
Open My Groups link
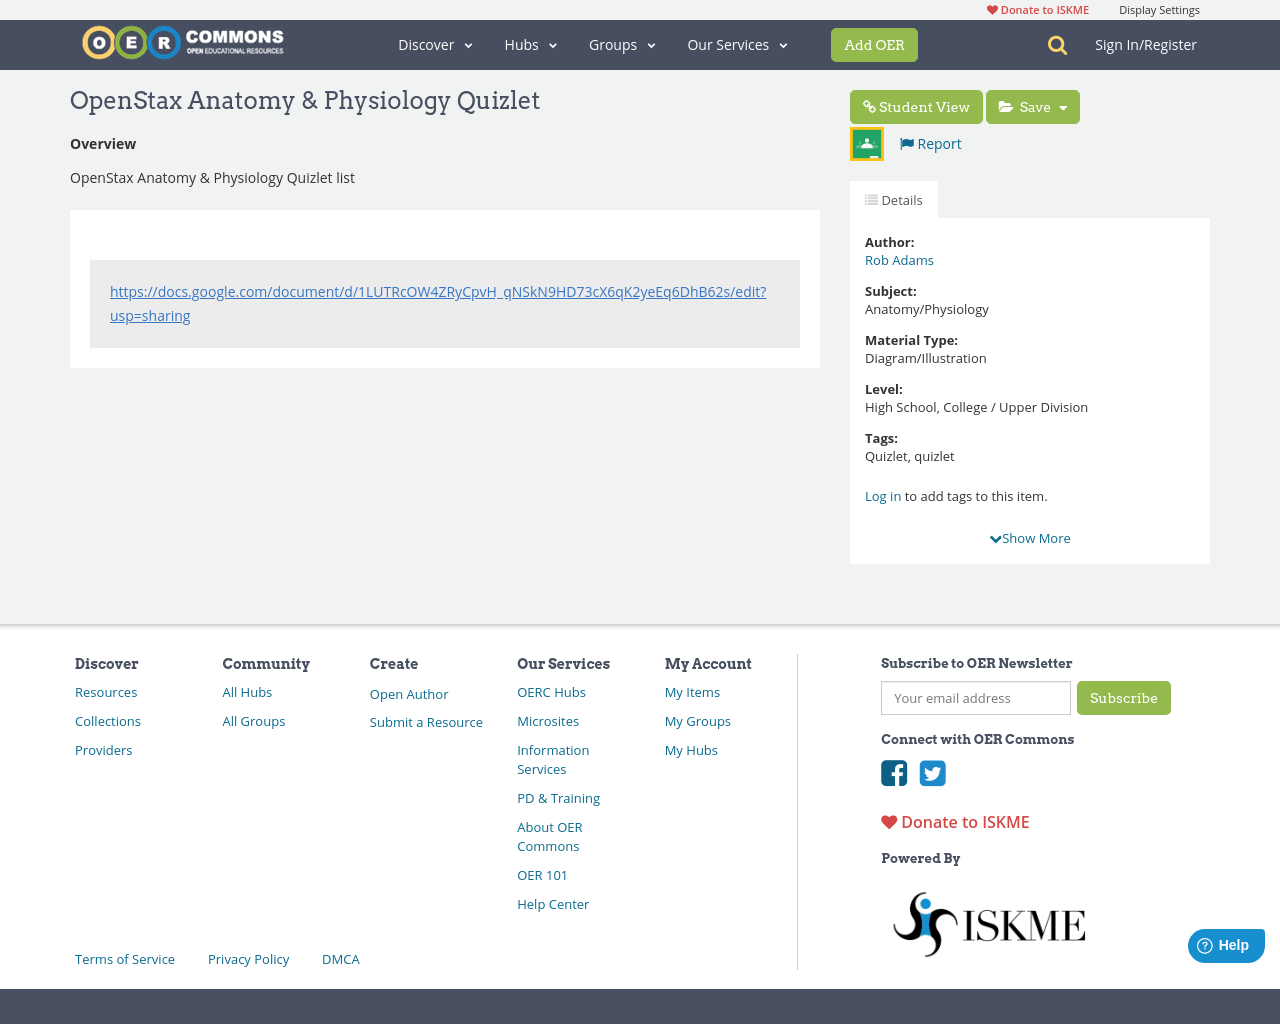698,721
